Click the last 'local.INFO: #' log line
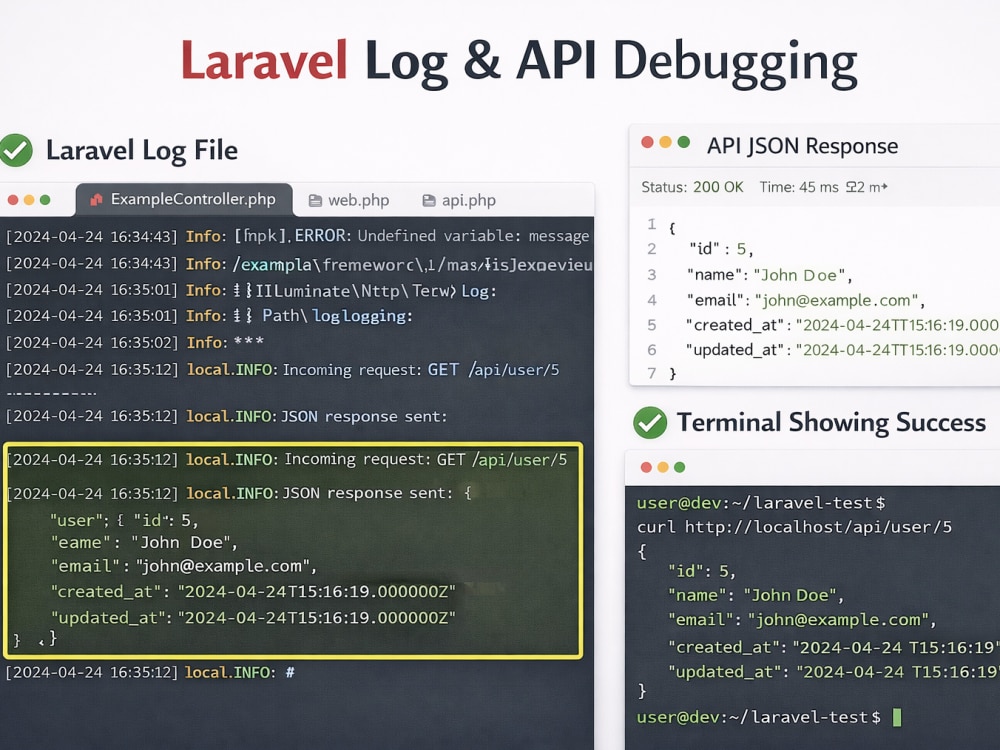The image size is (1000, 750). click(x=150, y=672)
